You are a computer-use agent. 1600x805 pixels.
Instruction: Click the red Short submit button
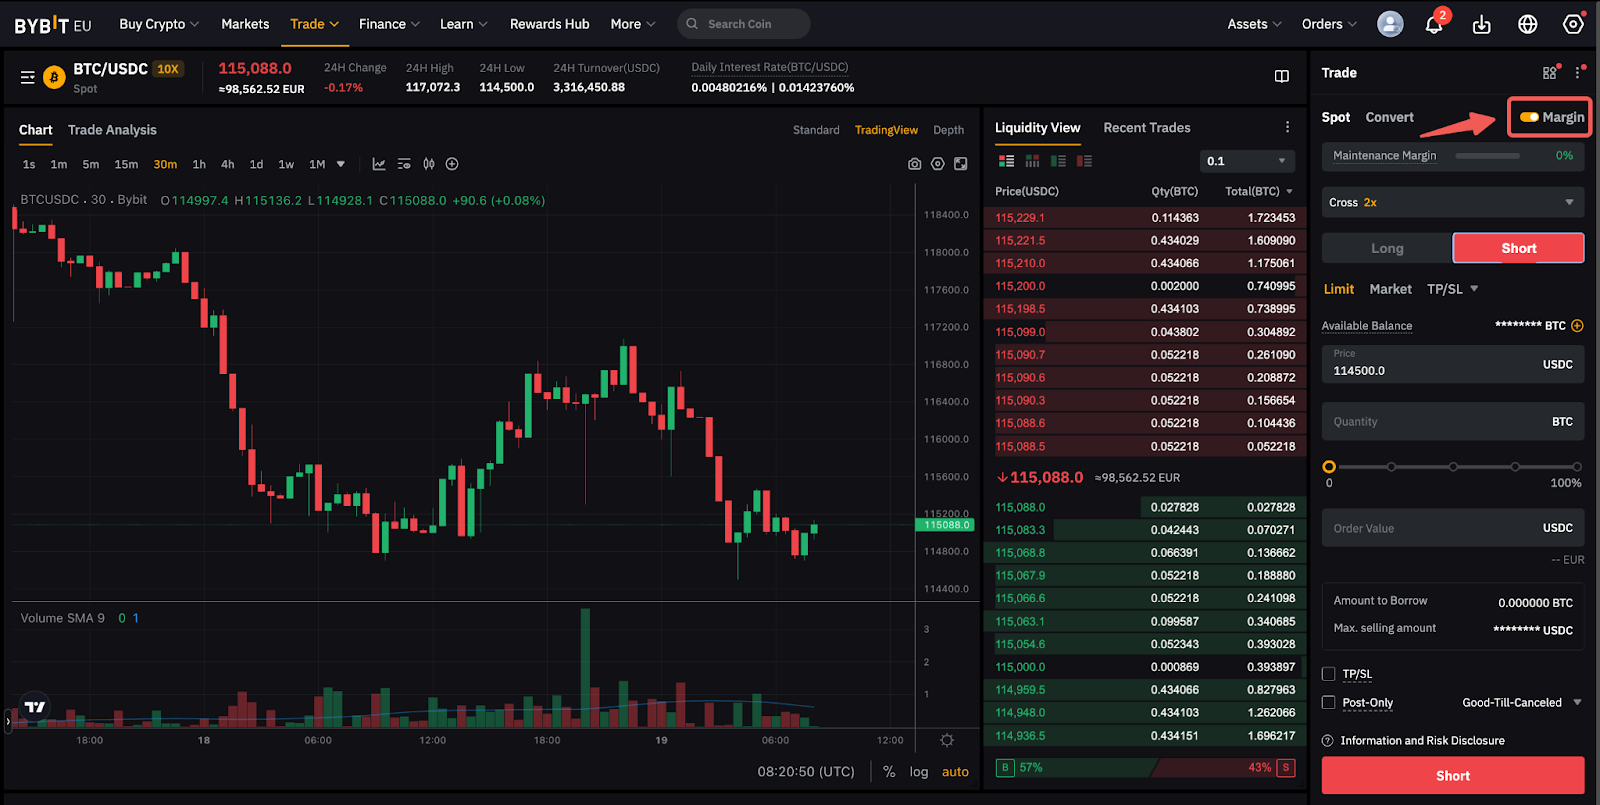click(1452, 776)
